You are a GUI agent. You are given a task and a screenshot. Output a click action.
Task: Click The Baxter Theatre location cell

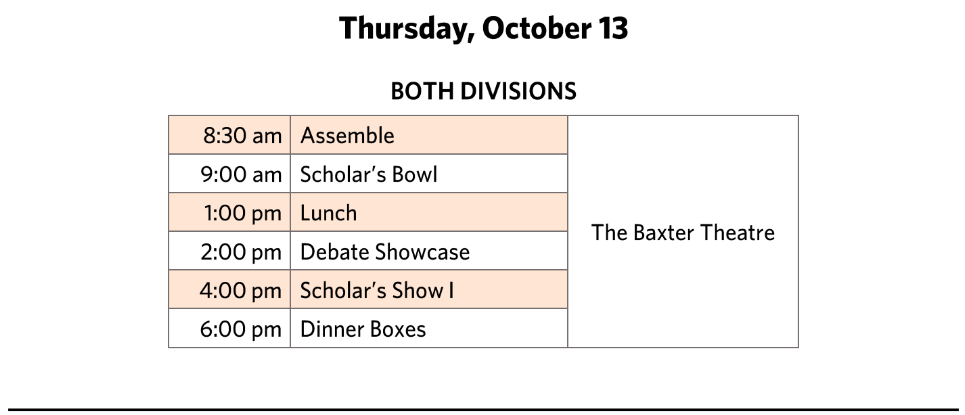(x=683, y=232)
